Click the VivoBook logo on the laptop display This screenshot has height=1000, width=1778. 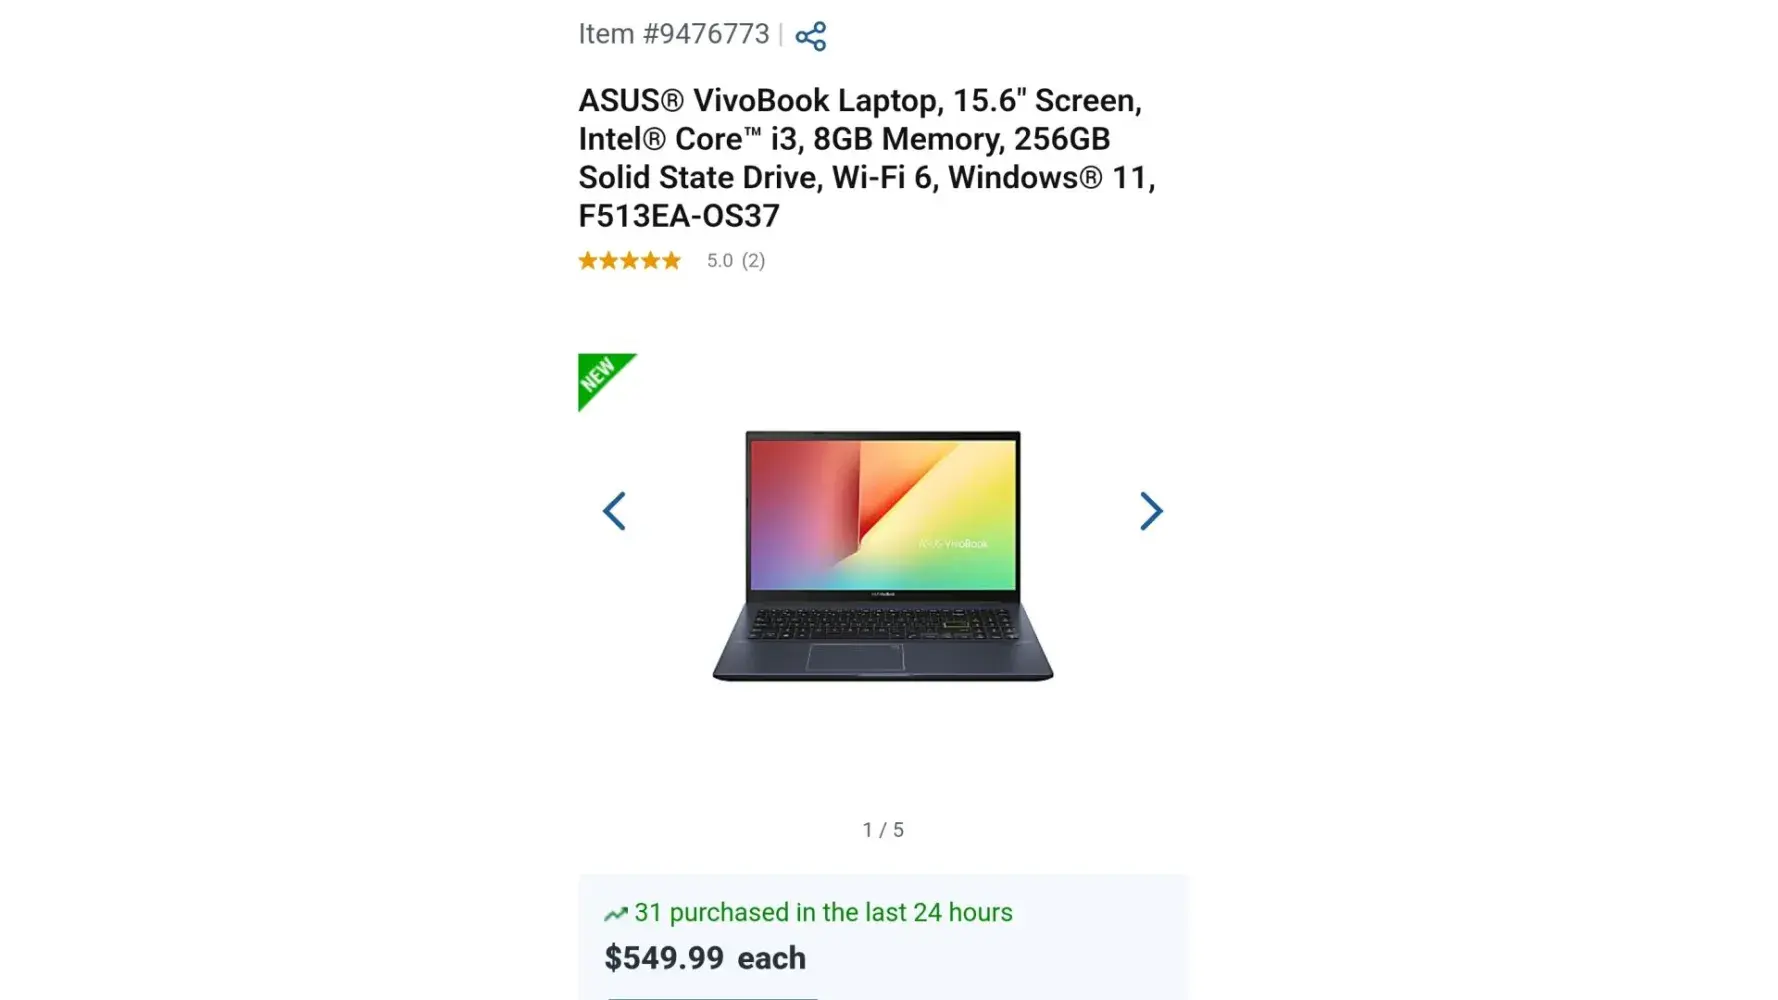tap(952, 543)
